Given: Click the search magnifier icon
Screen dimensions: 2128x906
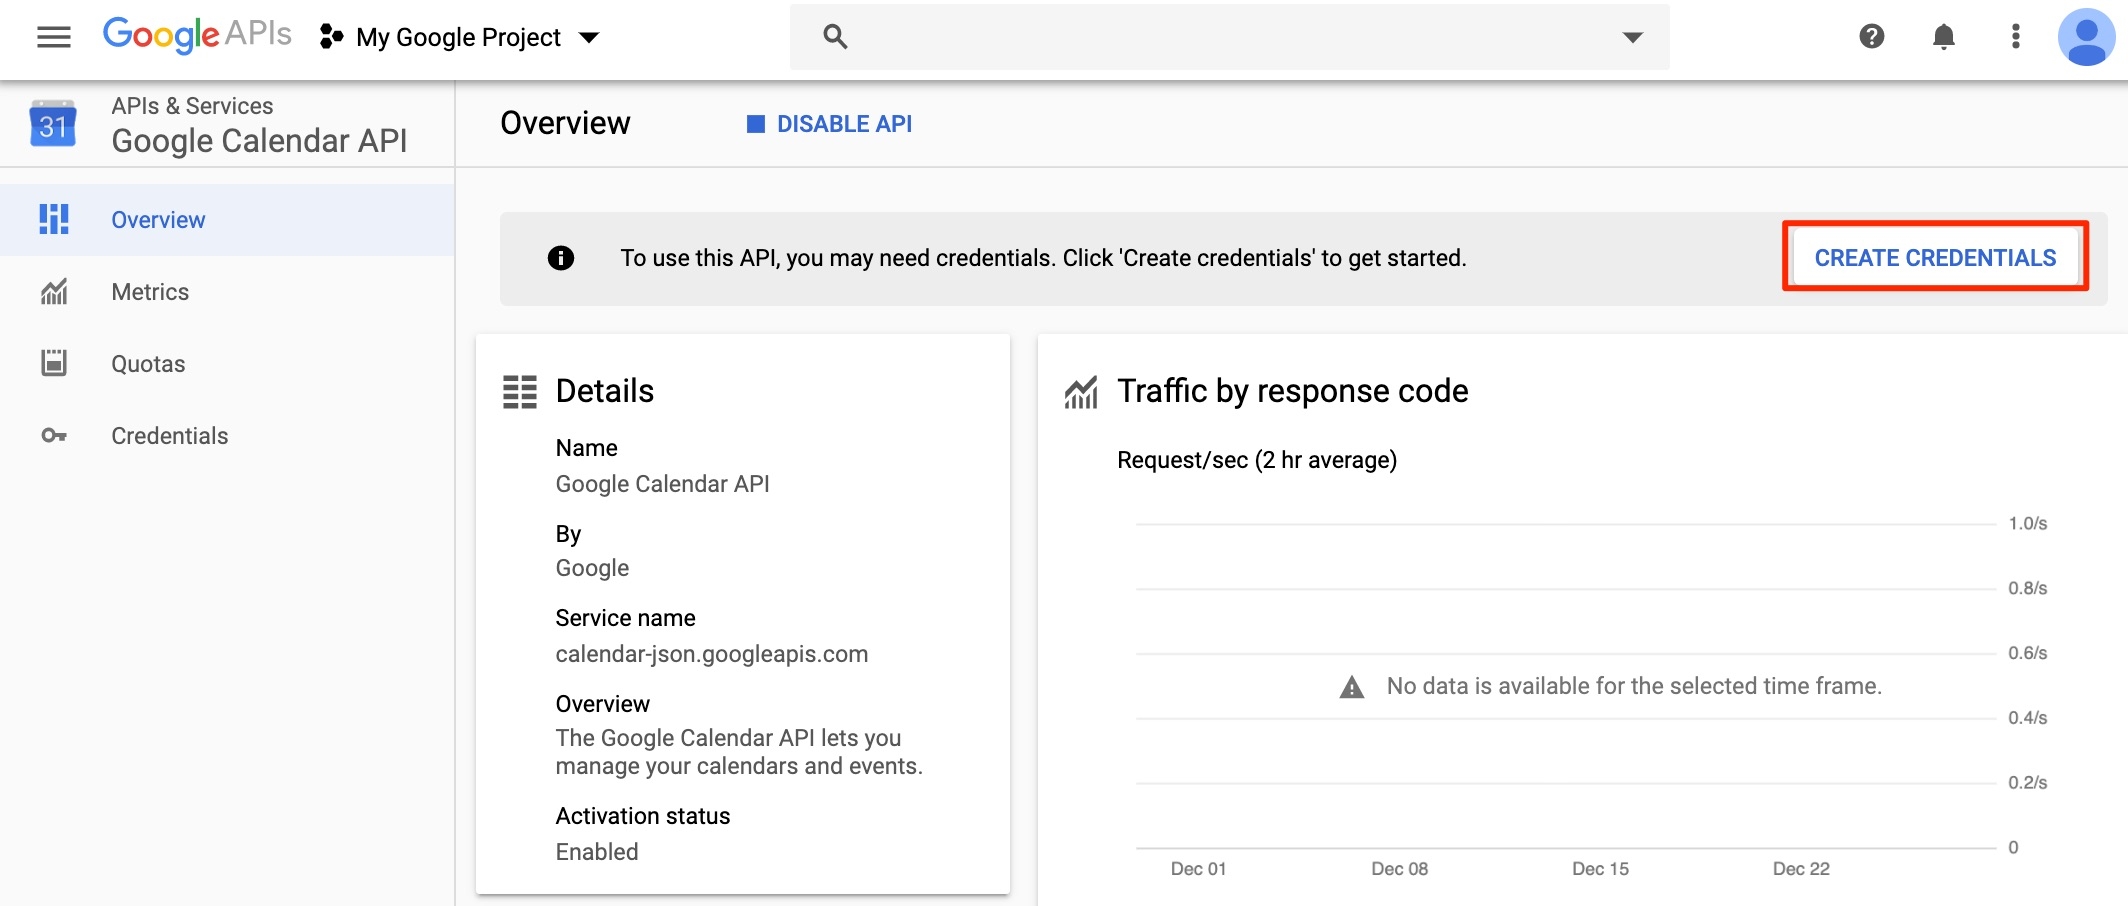Looking at the screenshot, I should click(835, 37).
